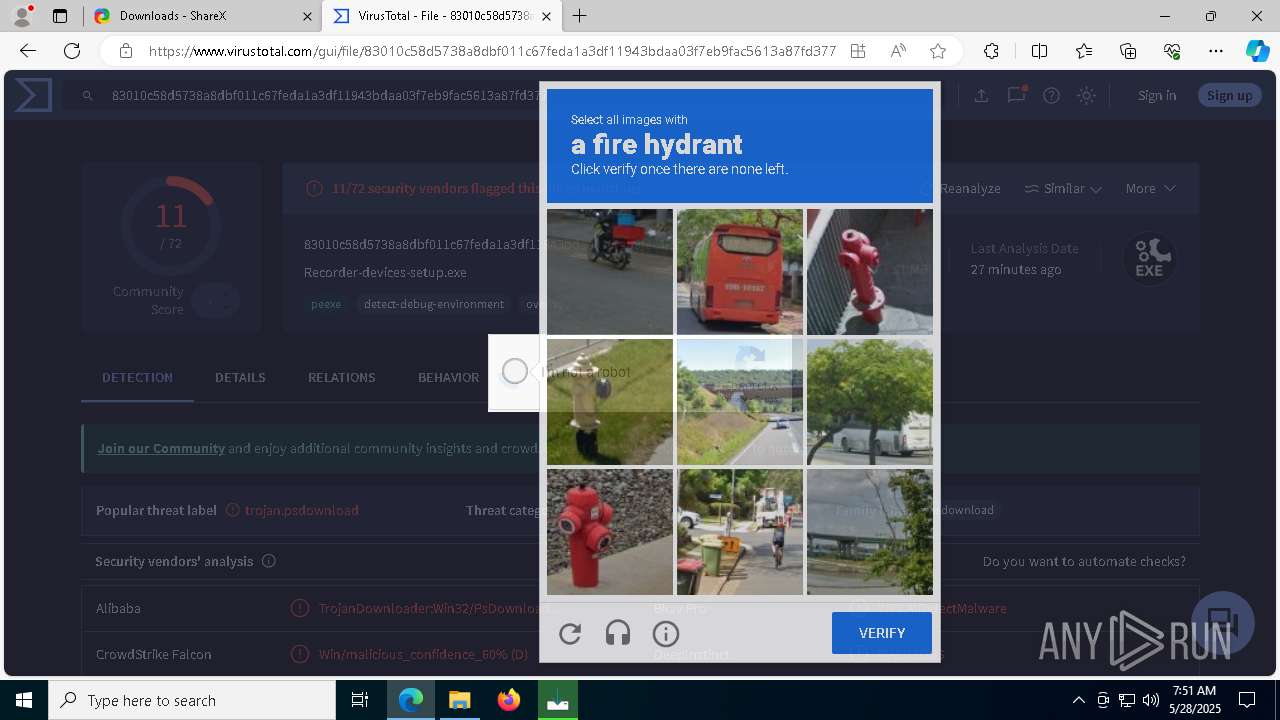
Task: Click the detect-debug-environment tag
Action: [x=434, y=304]
